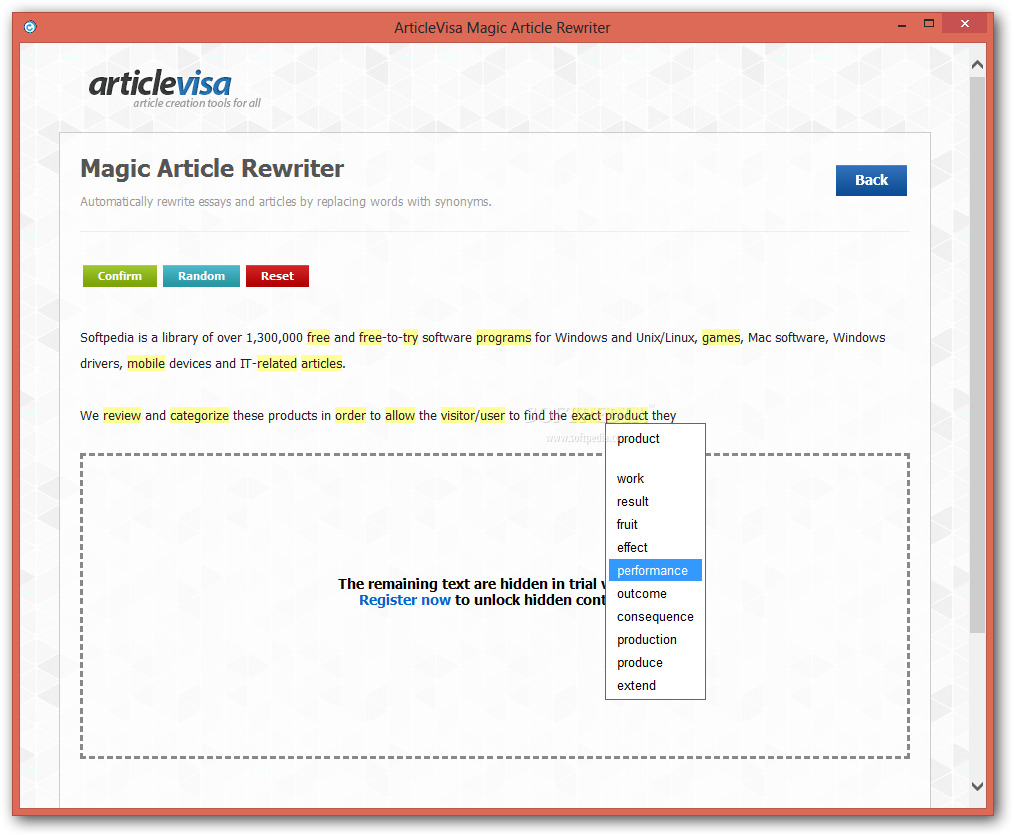Click highlighted word 'free' before 'and'
1014x836 pixels.
318,338
